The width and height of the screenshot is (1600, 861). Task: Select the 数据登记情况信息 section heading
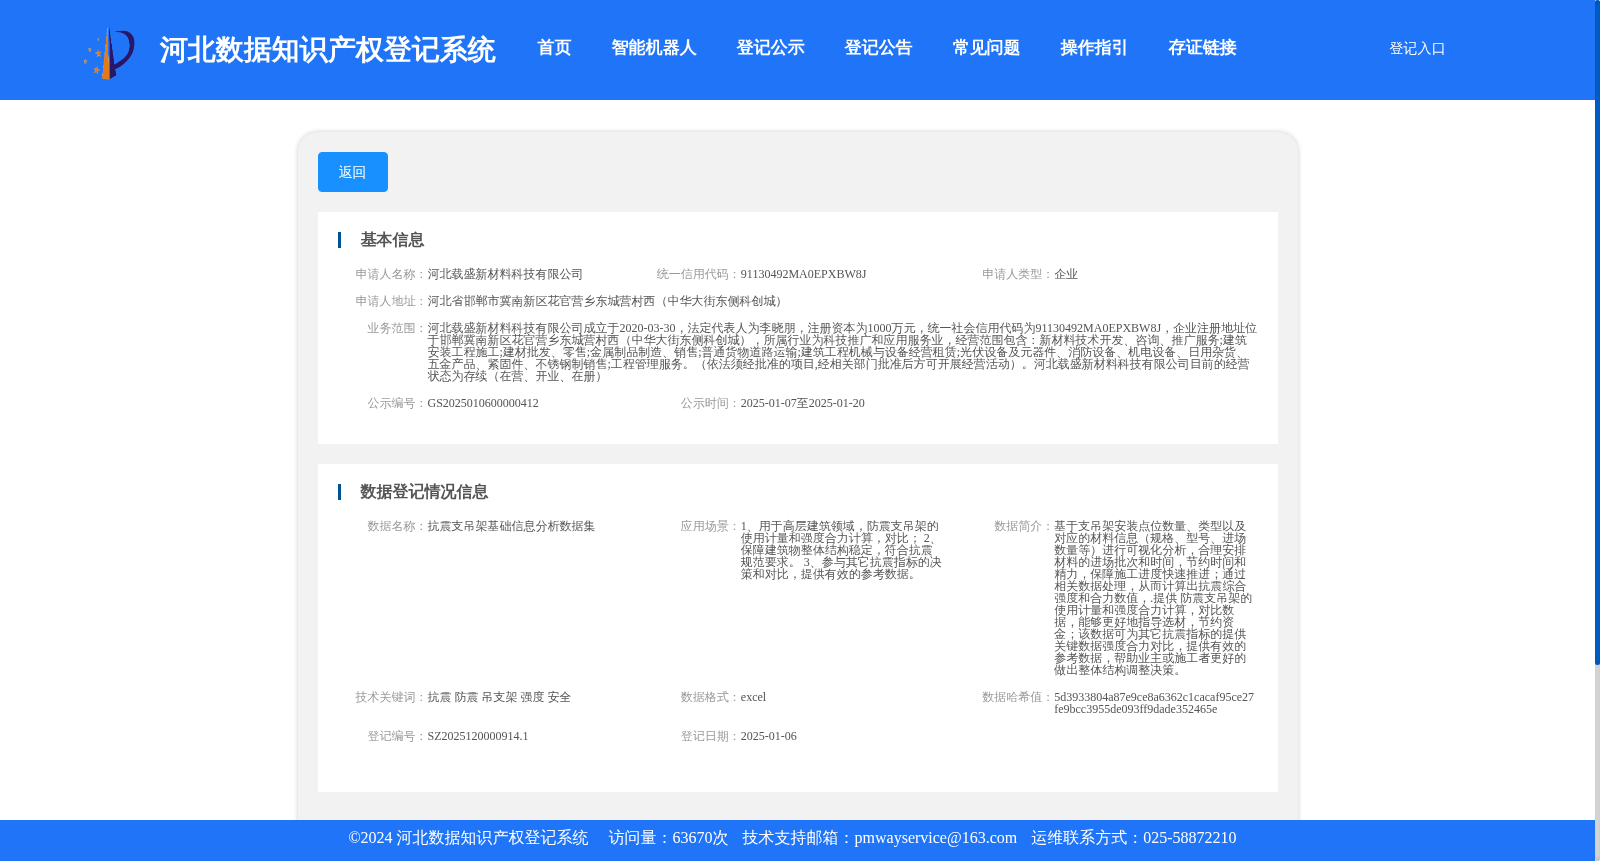click(424, 492)
